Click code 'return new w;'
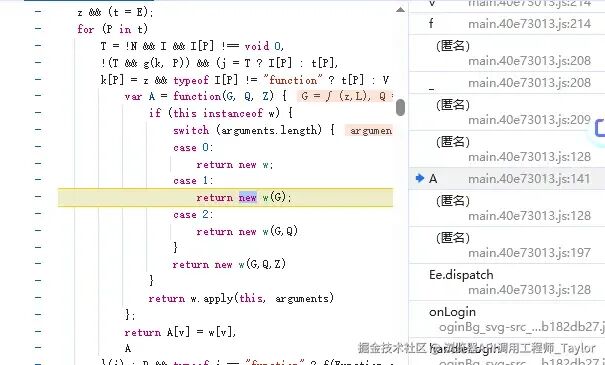 (x=235, y=165)
